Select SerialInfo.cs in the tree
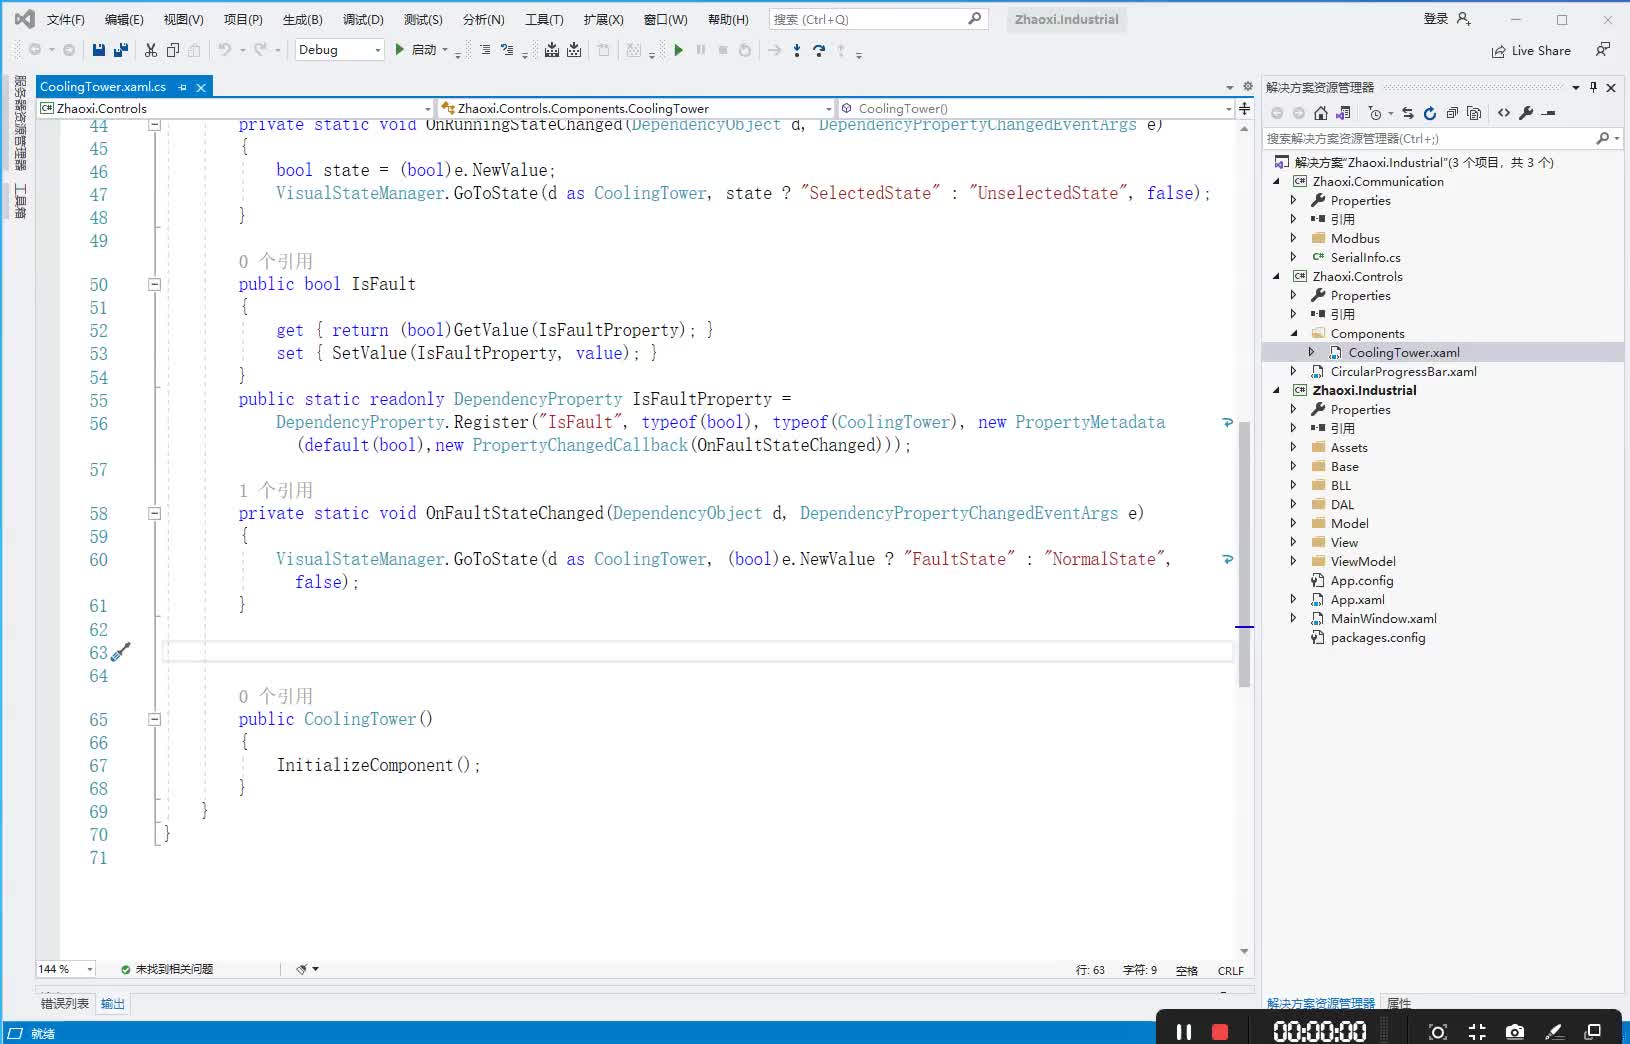Screen dimensions: 1630x1044 (x=1365, y=257)
